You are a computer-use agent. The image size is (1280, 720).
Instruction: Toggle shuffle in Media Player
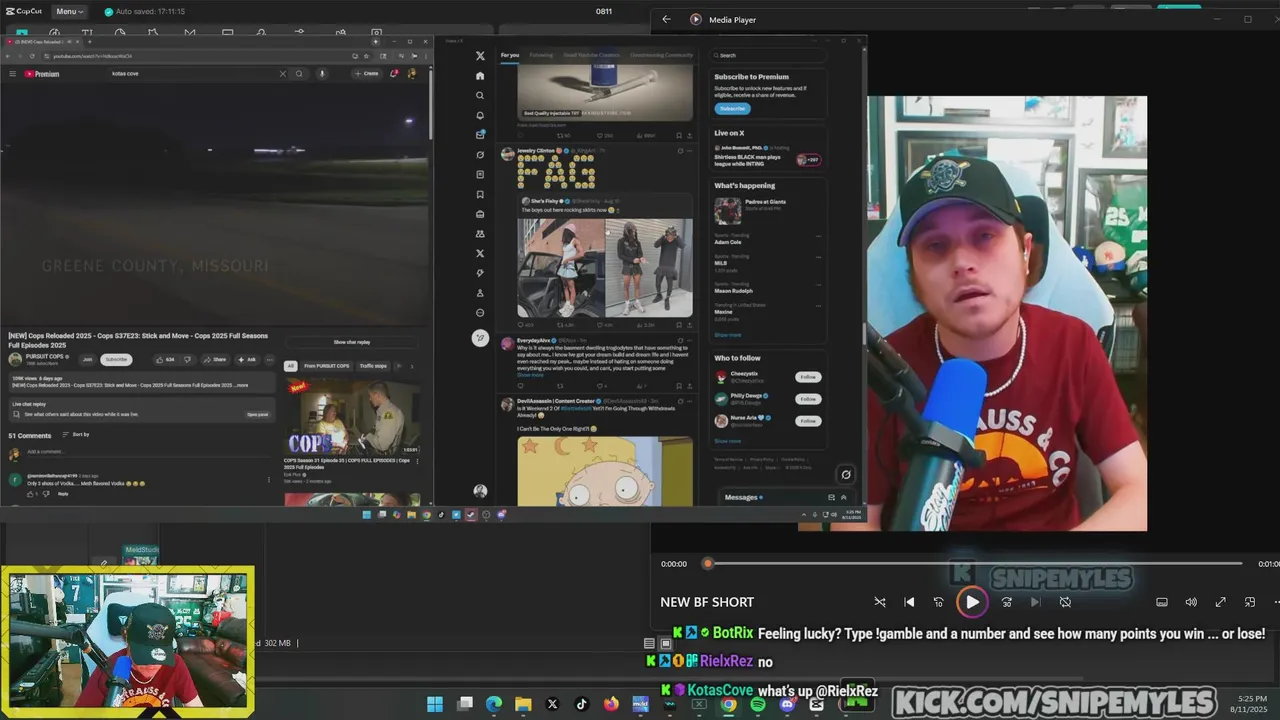tap(880, 602)
